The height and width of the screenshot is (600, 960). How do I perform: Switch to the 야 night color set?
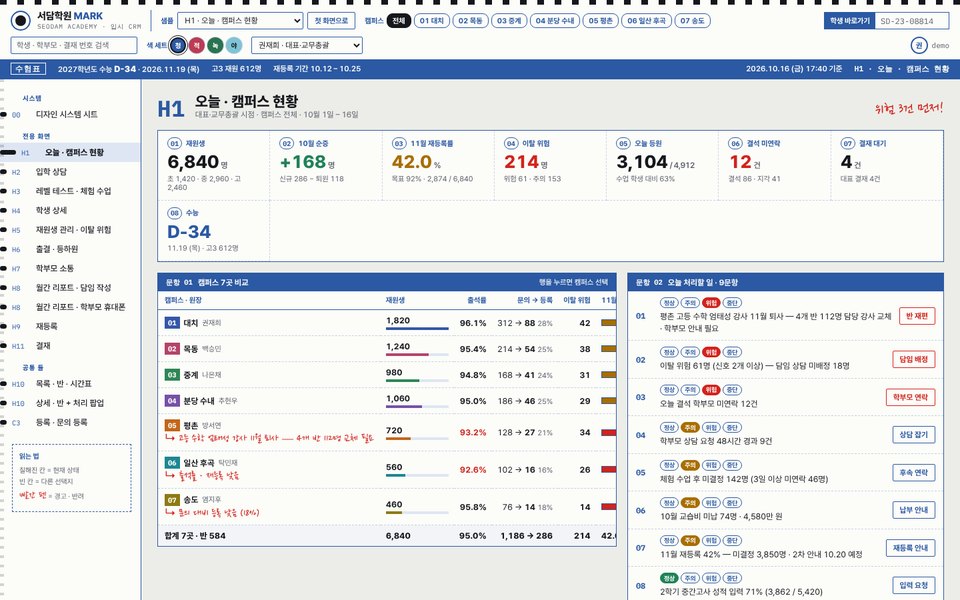tap(234, 45)
